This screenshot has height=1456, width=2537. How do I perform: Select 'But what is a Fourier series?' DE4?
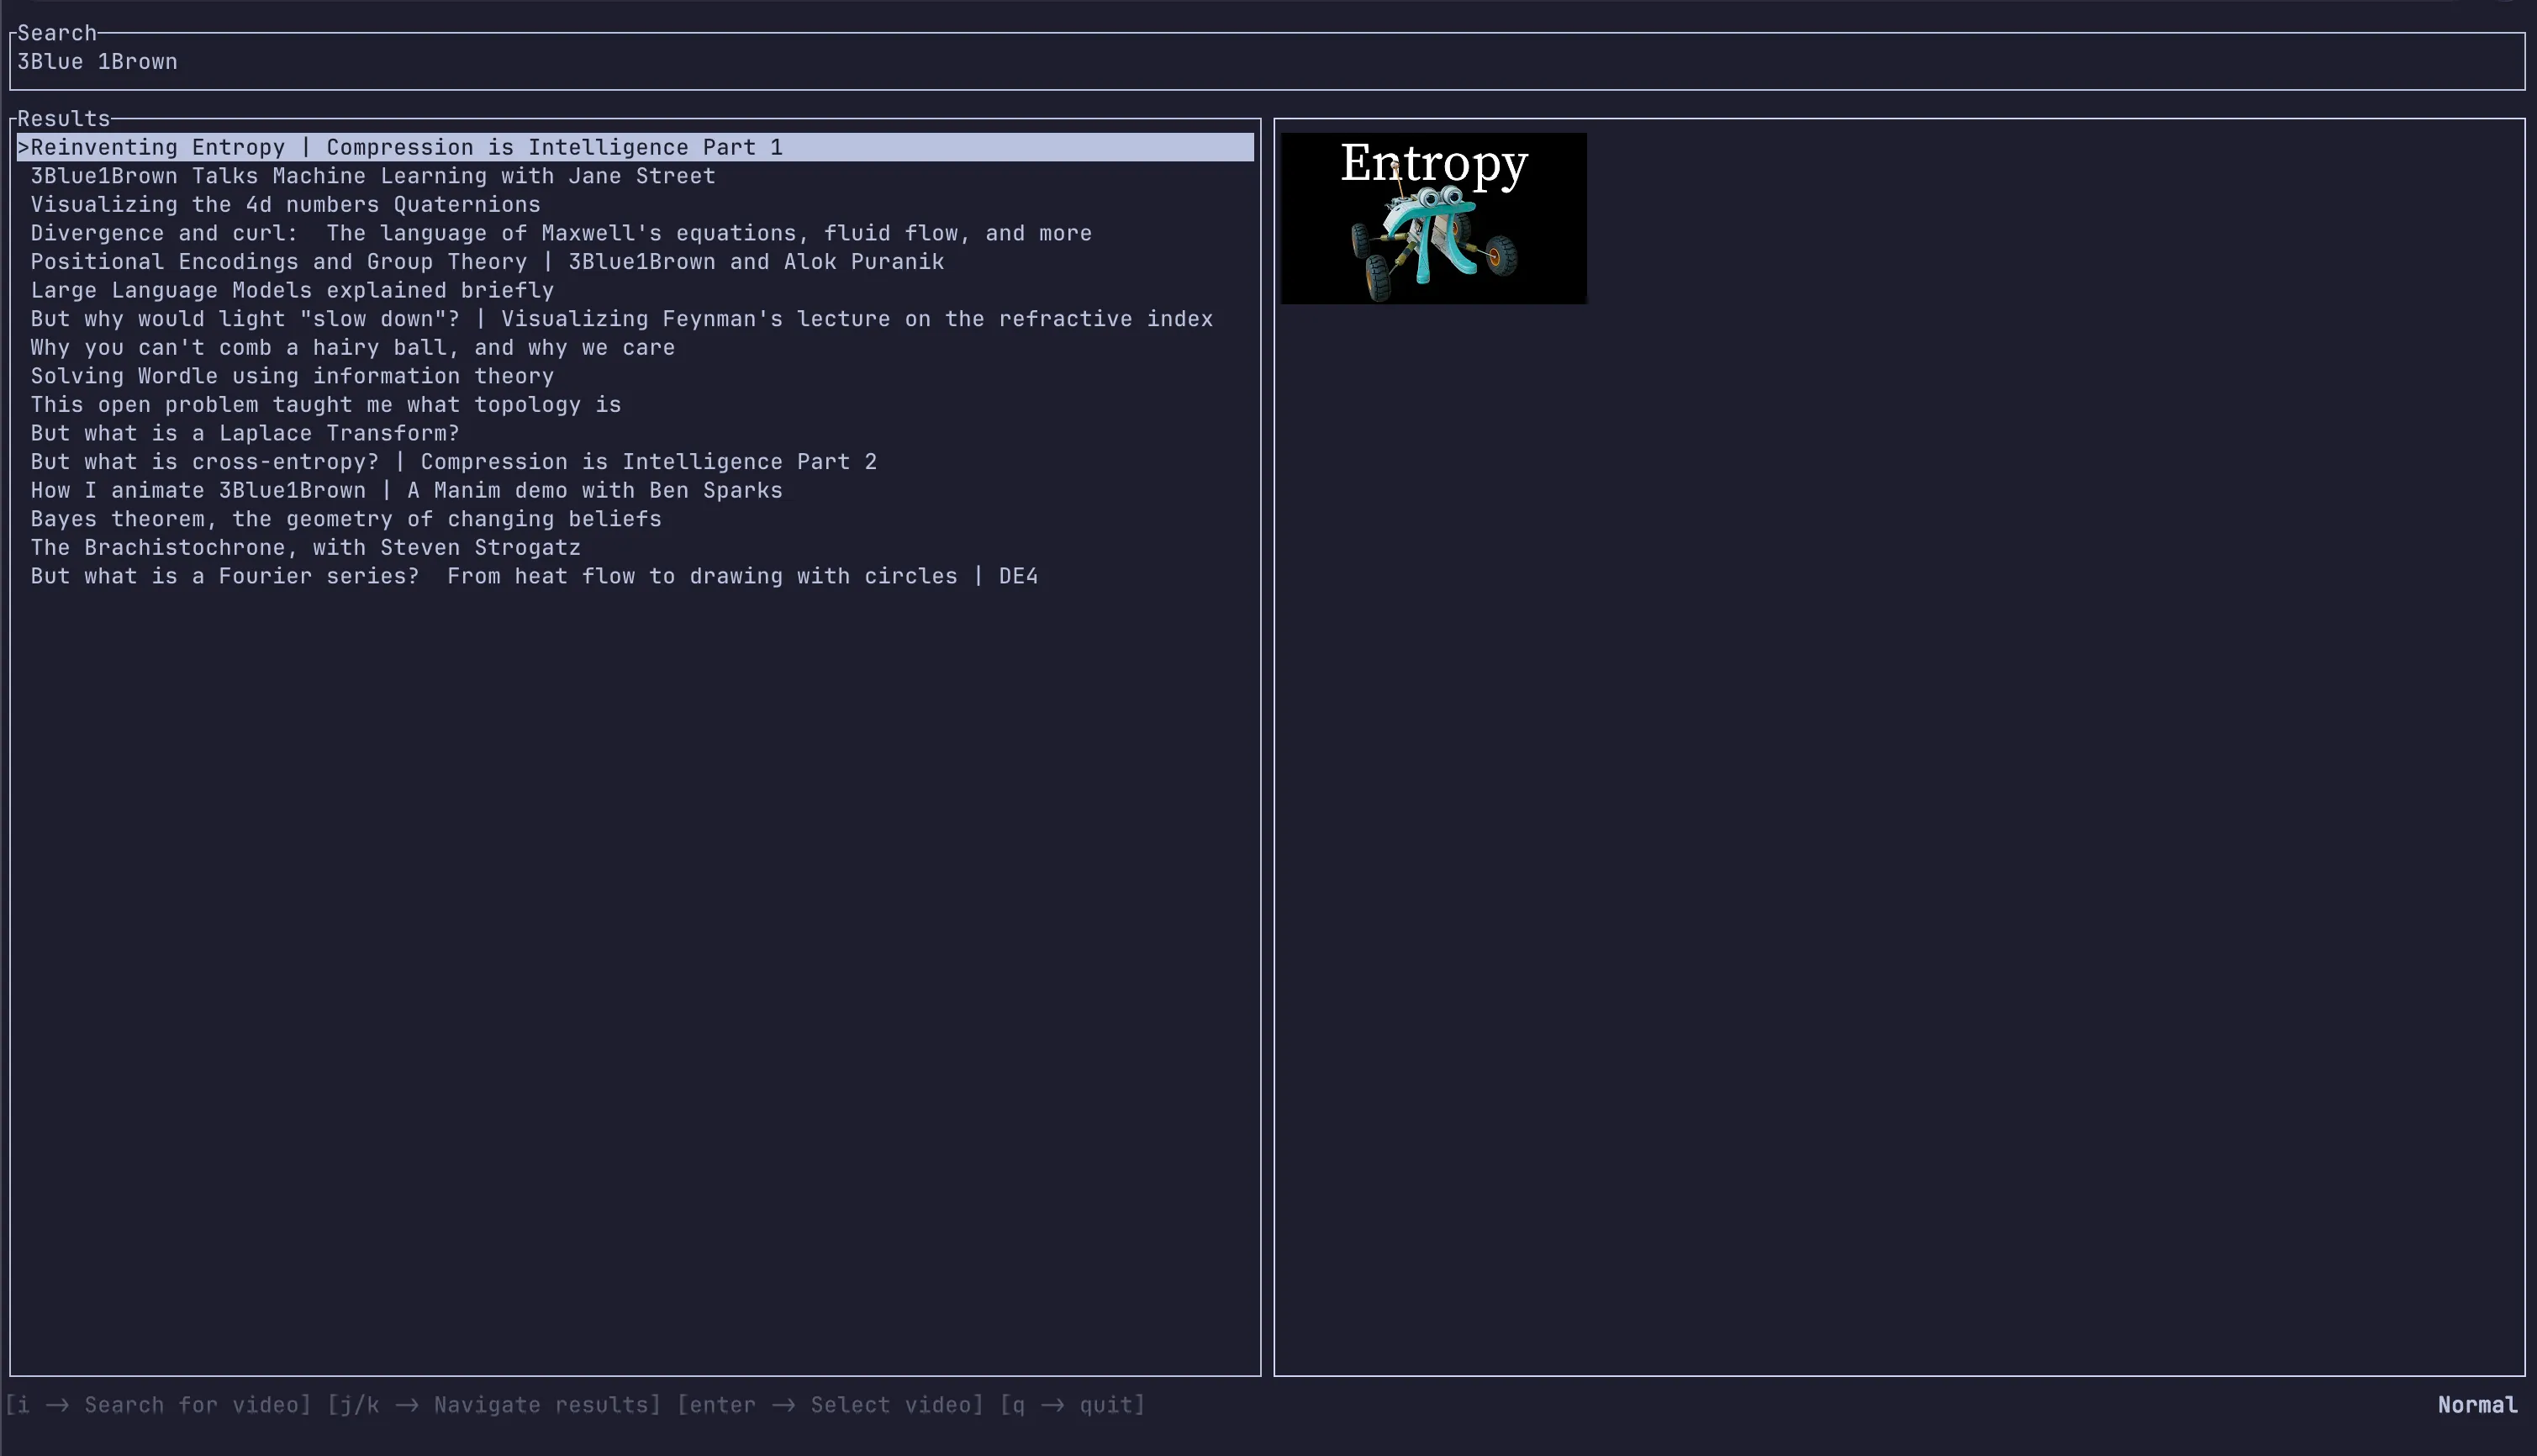pyautogui.click(x=635, y=577)
